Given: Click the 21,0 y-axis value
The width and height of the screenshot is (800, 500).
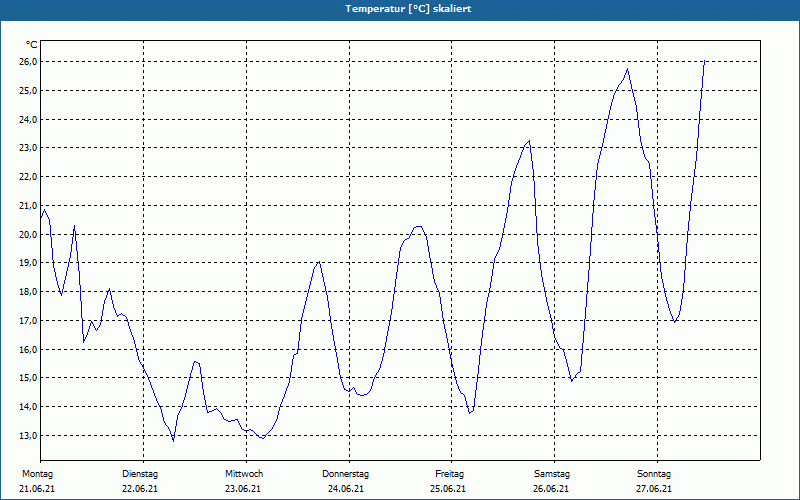Looking at the screenshot, I should click(28, 206).
